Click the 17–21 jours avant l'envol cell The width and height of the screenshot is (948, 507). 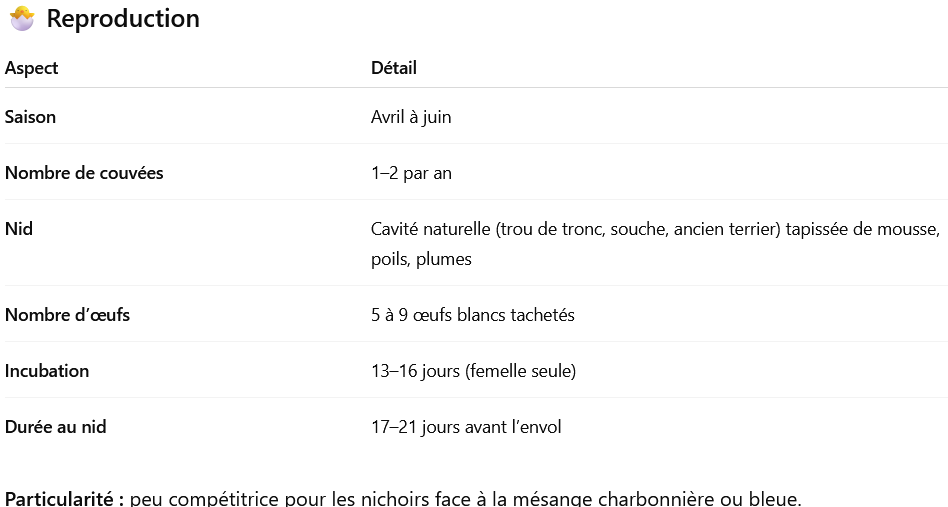coord(466,427)
